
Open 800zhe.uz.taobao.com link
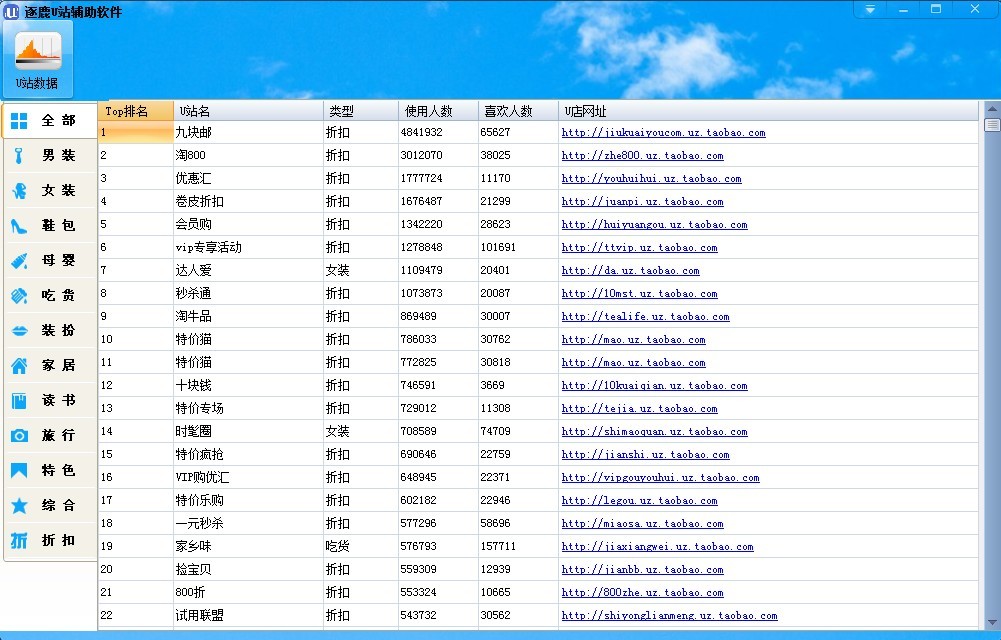click(x=642, y=592)
